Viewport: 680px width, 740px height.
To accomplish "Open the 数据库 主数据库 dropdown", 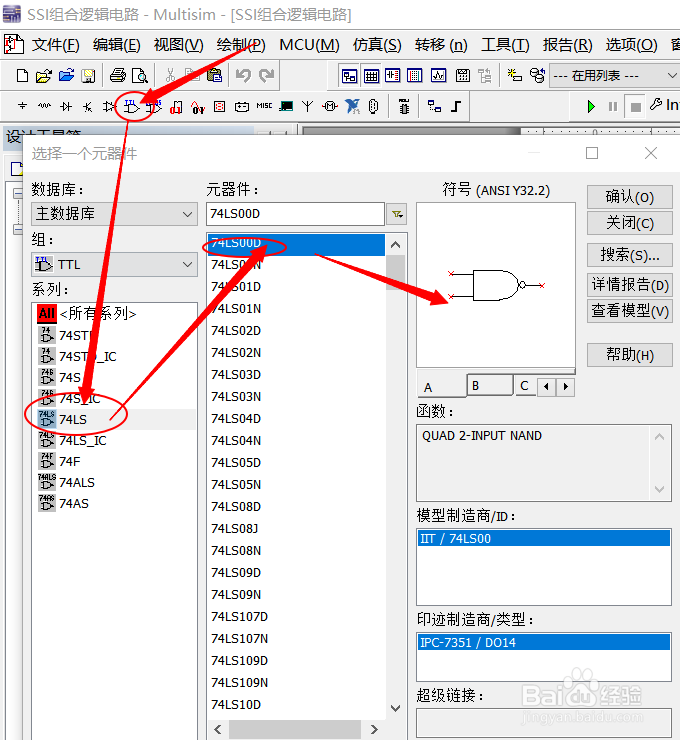I will 114,214.
